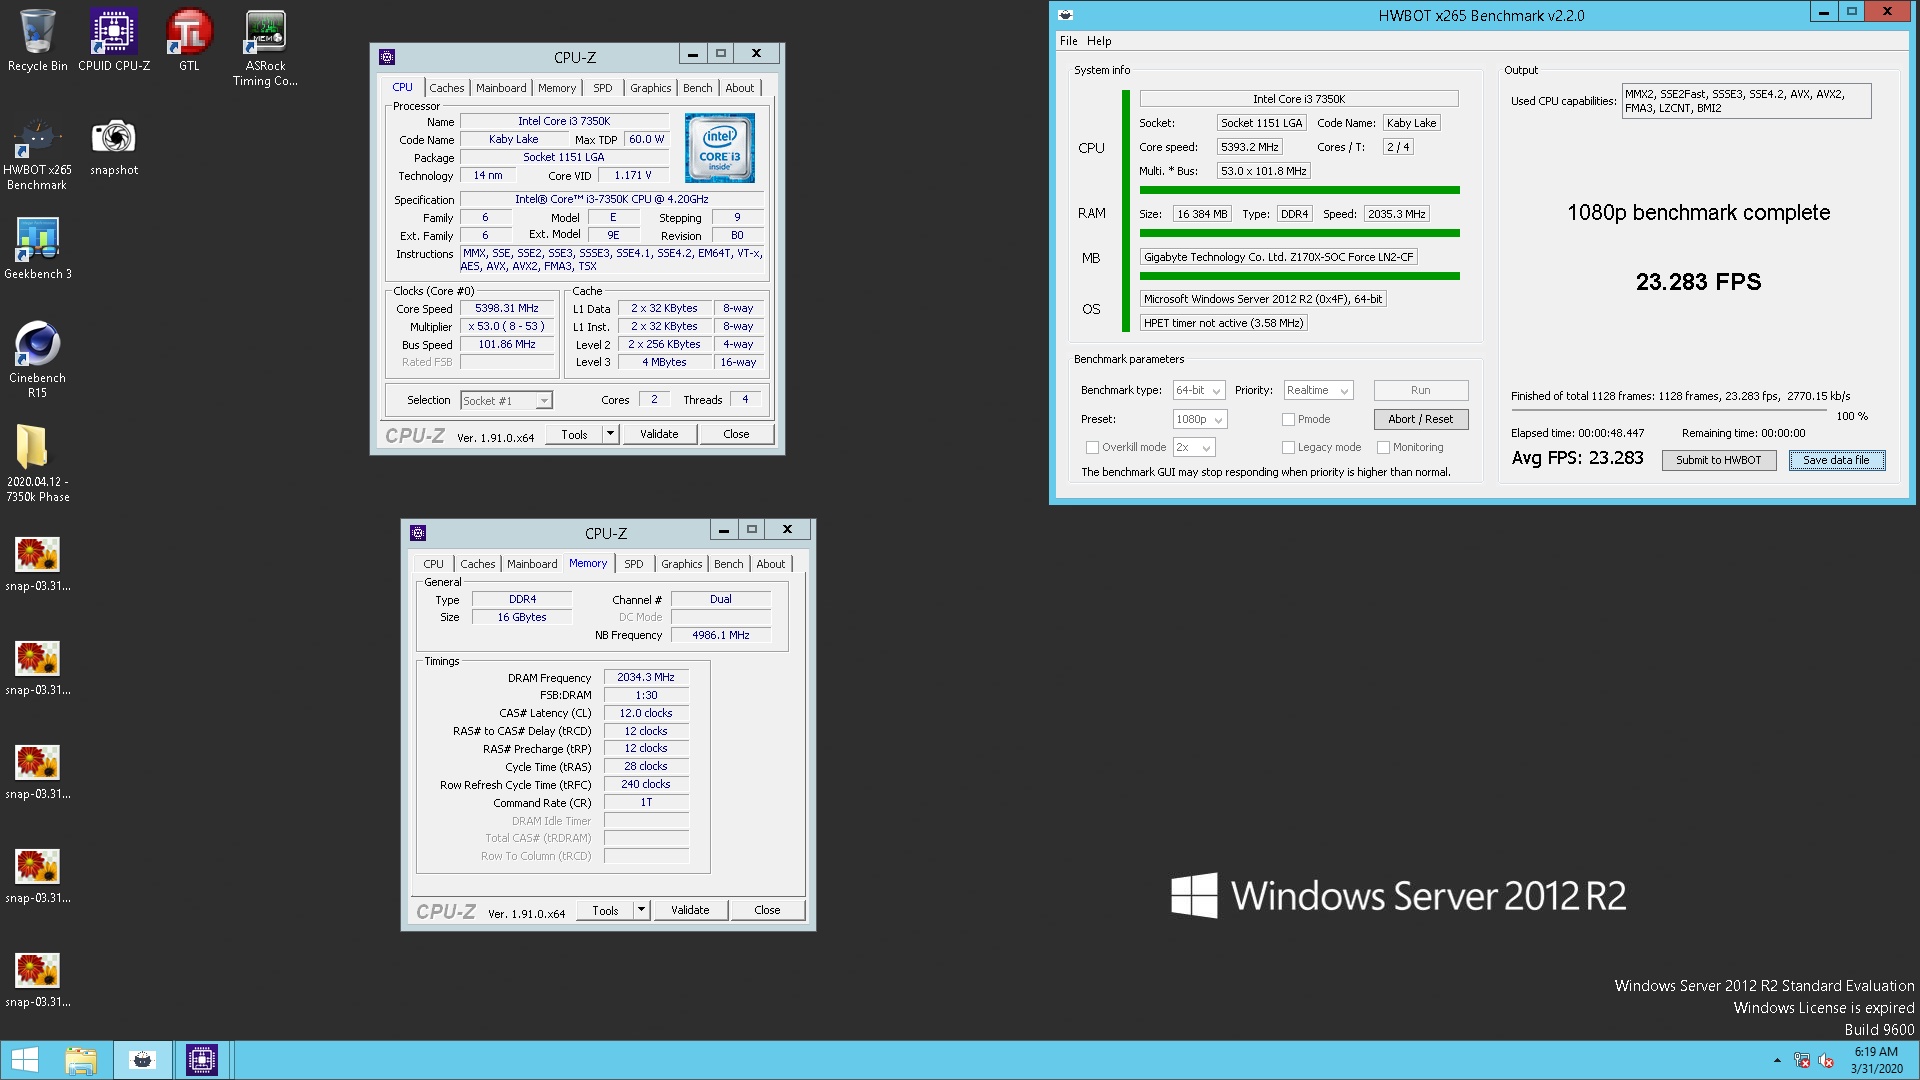
Task: Click the Core Speed 5398.31 MHz field
Action: click(x=507, y=308)
